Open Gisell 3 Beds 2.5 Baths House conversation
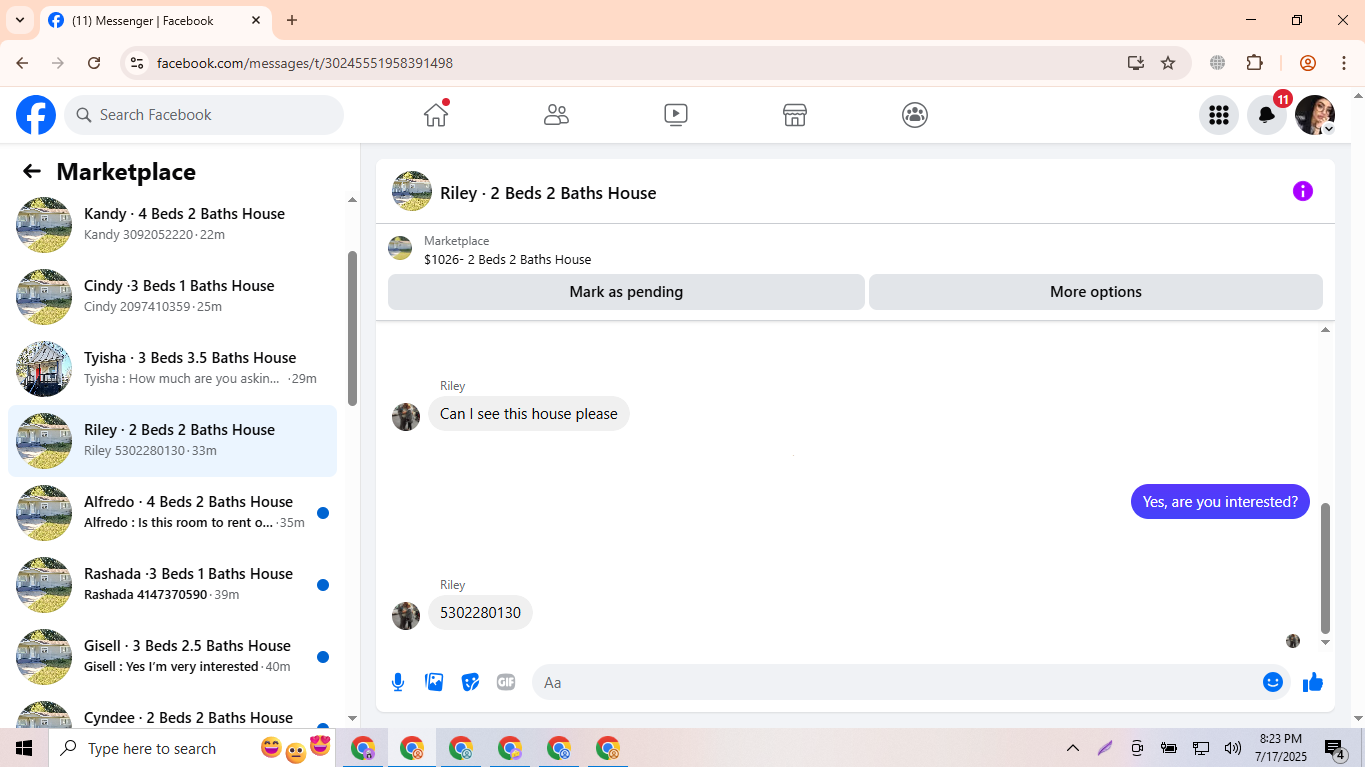 click(x=172, y=657)
